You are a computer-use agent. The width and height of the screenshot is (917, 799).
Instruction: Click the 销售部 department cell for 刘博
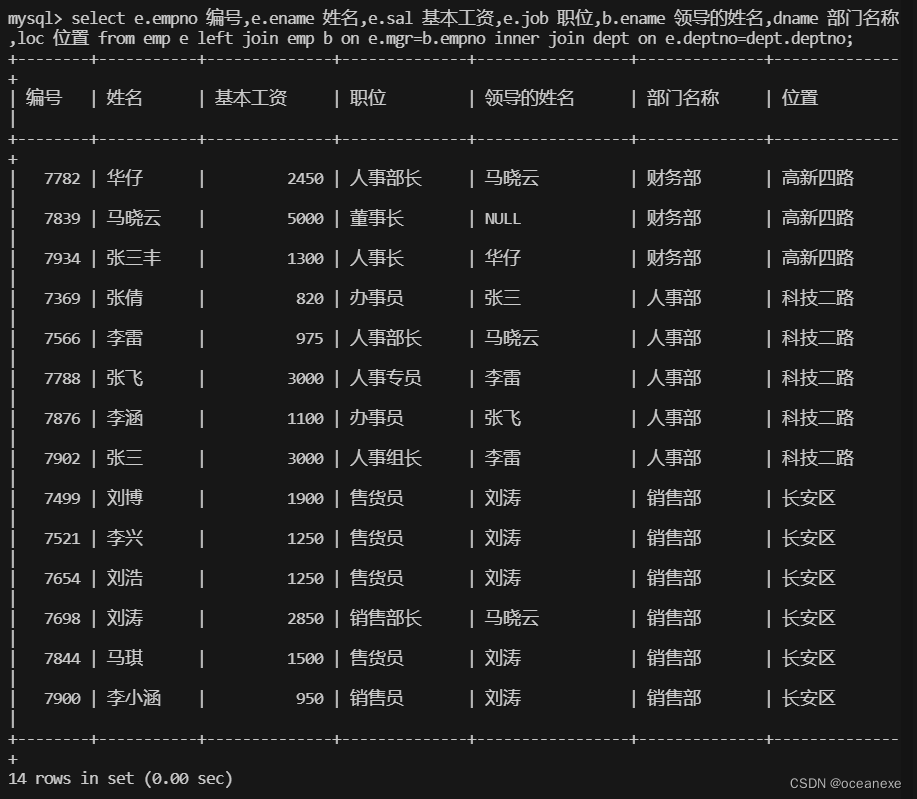pos(673,498)
